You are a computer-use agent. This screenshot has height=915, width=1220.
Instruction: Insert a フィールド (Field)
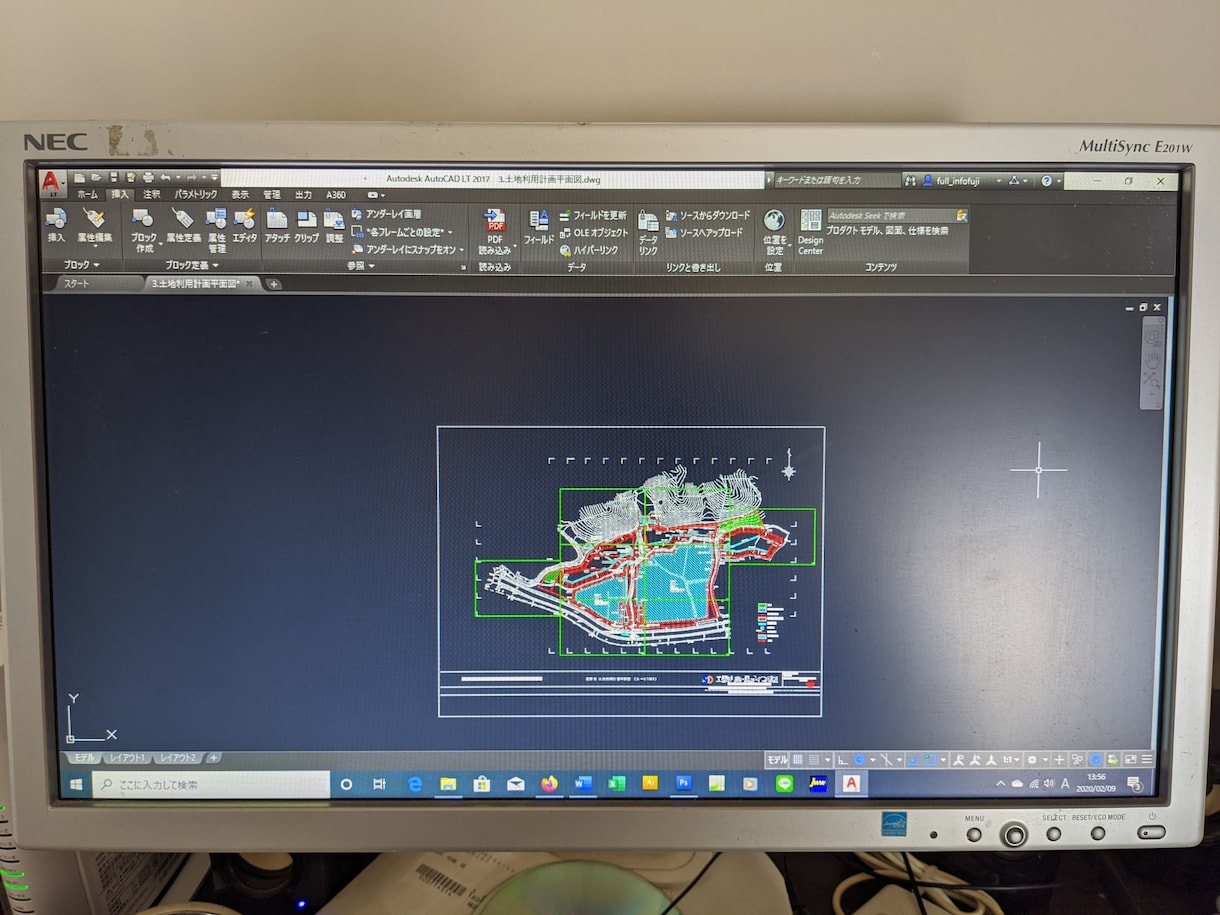(539, 227)
